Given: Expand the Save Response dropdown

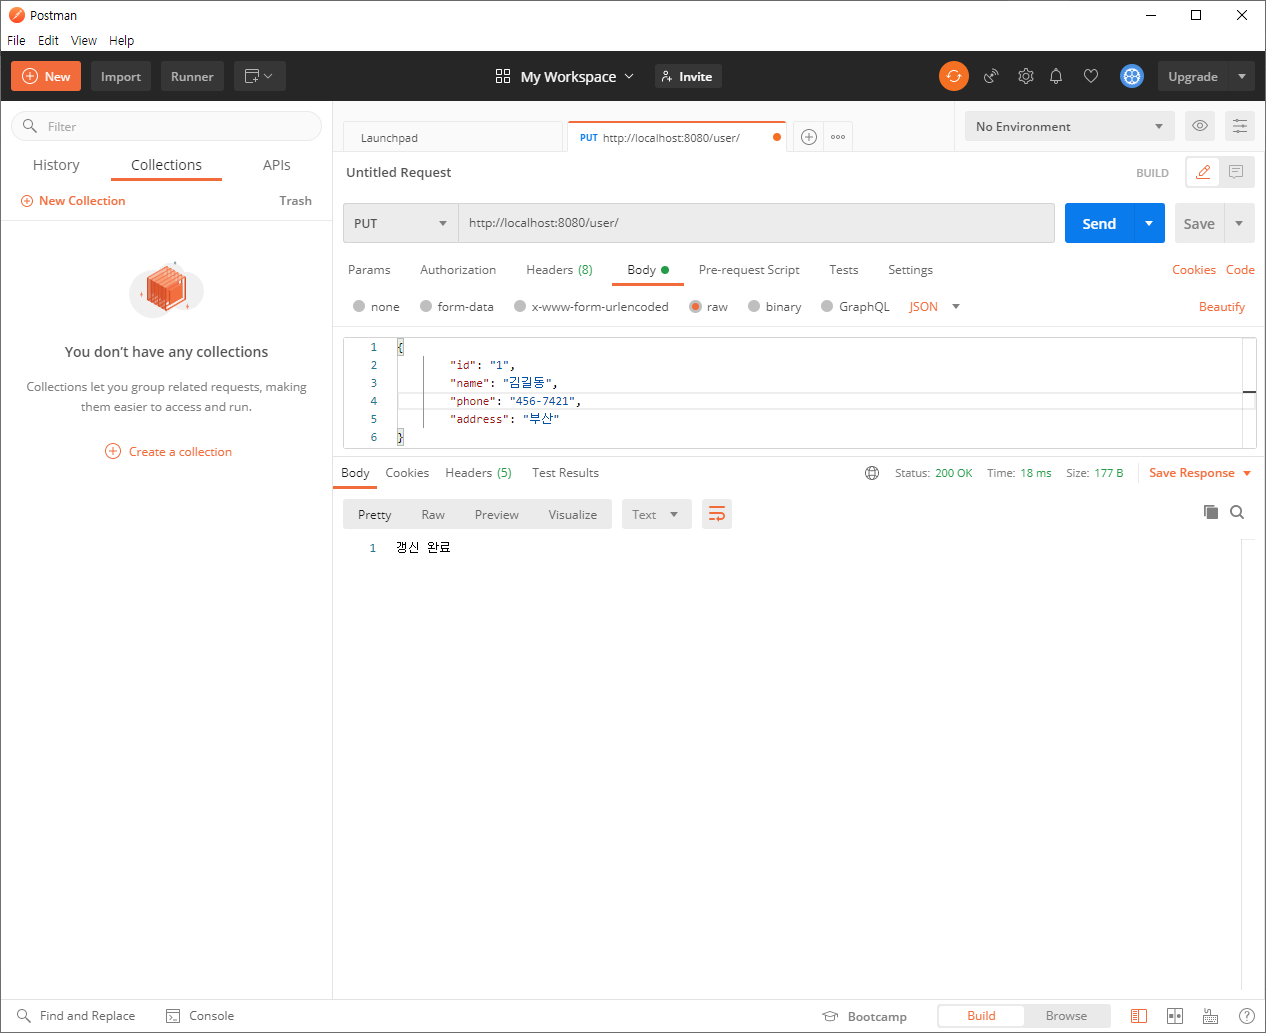Looking at the screenshot, I should [1247, 473].
